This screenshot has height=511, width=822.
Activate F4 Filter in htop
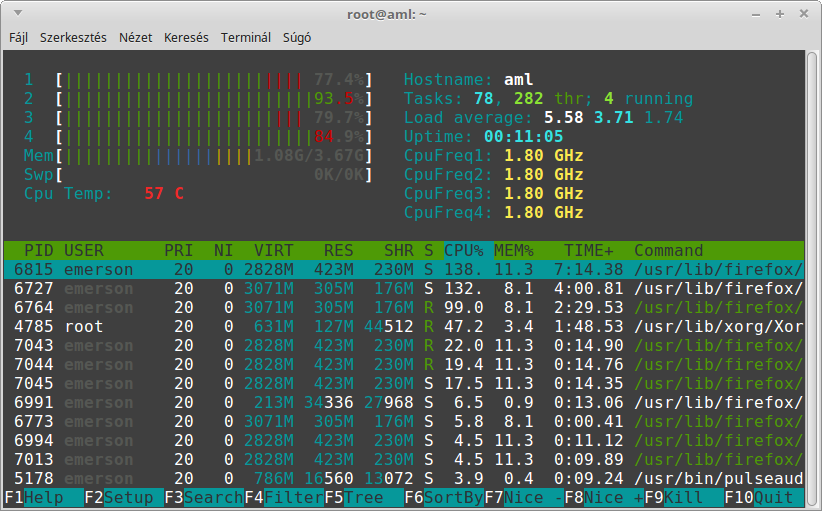click(284, 497)
